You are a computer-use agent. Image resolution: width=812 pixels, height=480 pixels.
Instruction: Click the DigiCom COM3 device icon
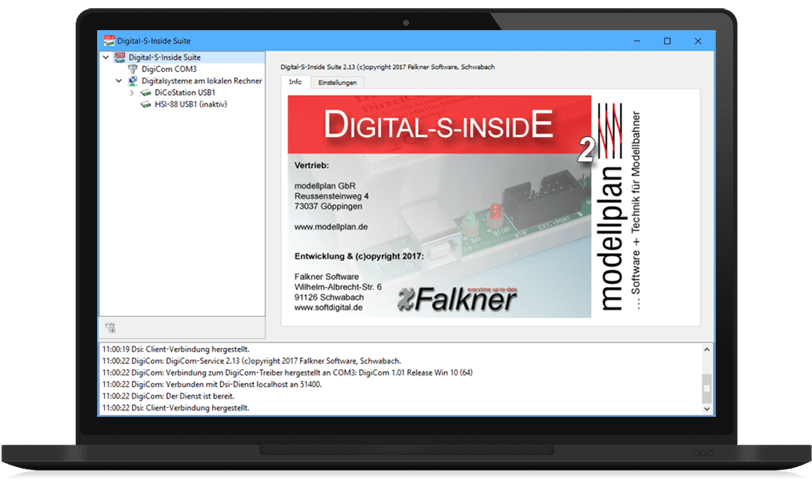pyautogui.click(x=133, y=69)
